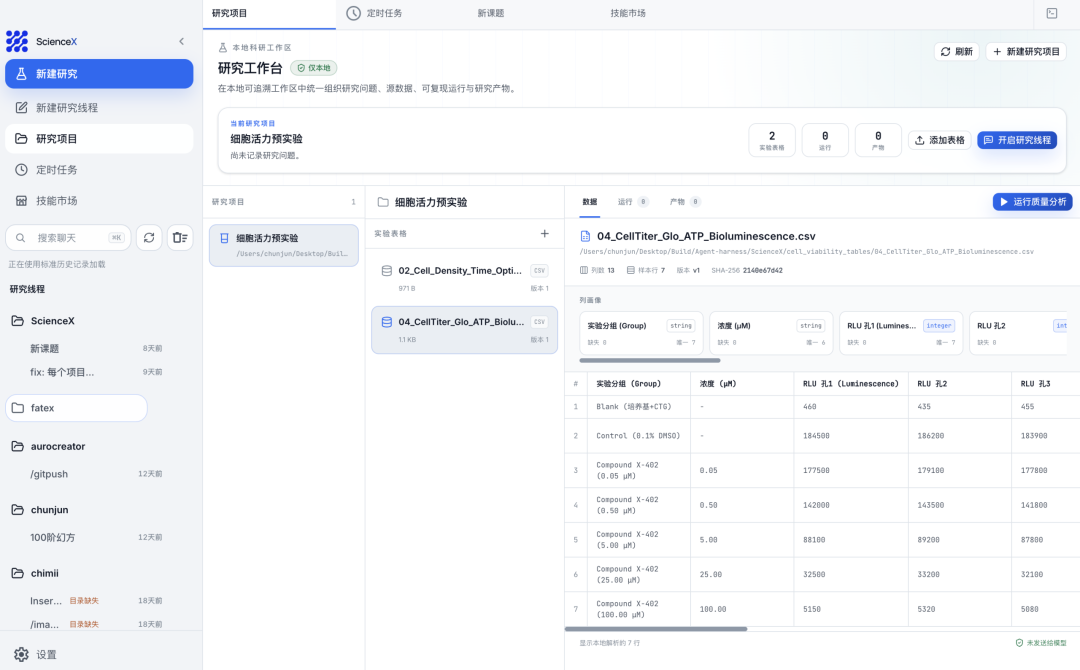Click the 搜索聊天 search field
Image resolution: width=1080 pixels, height=670 pixels.
point(68,238)
